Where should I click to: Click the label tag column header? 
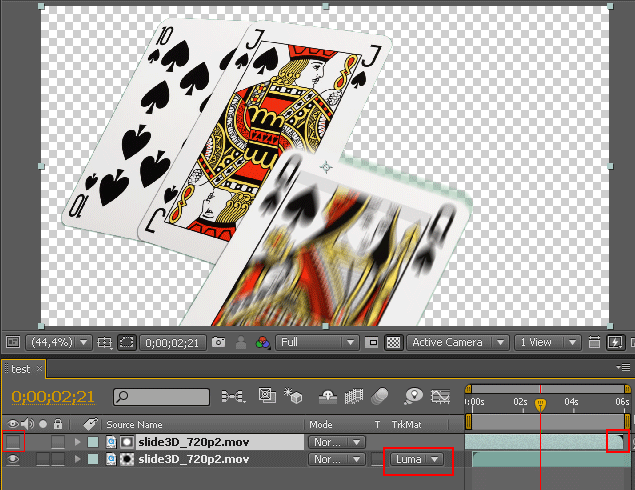(91, 424)
